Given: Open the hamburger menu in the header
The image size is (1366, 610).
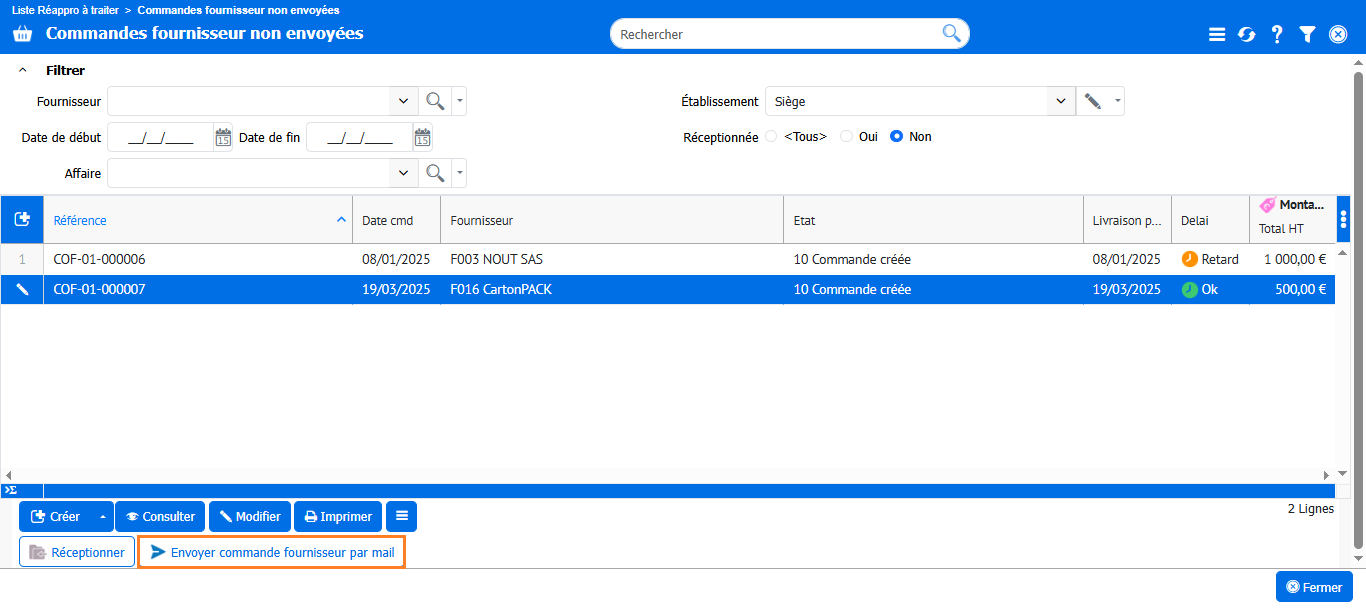Looking at the screenshot, I should [1217, 34].
